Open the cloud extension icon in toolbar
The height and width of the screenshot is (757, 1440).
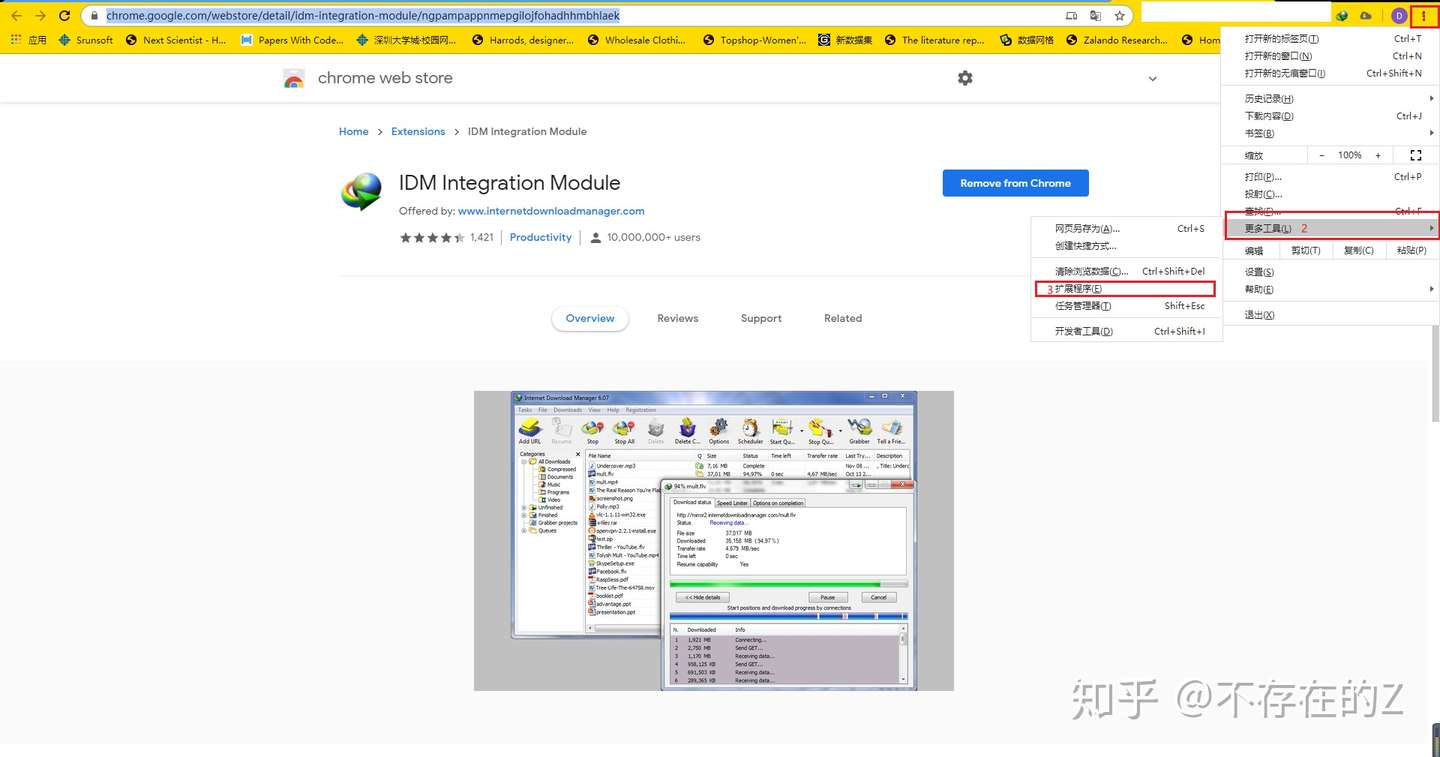(1366, 16)
